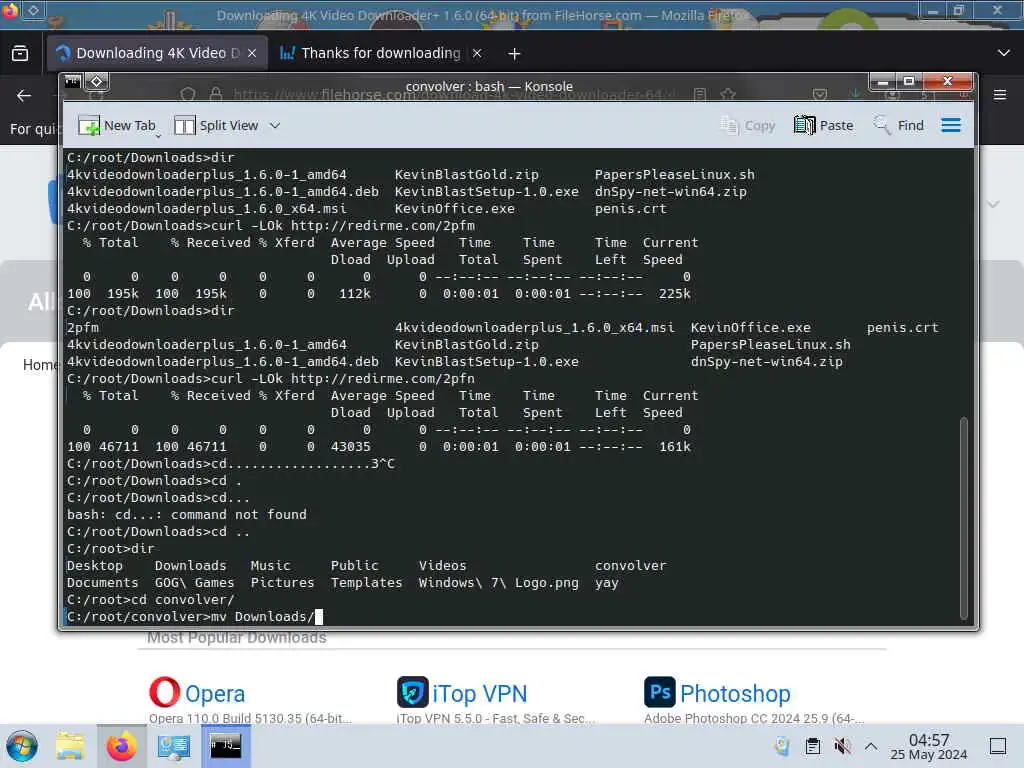This screenshot has width=1024, height=768.
Task: Open the Opera download link
Action: coord(215,694)
